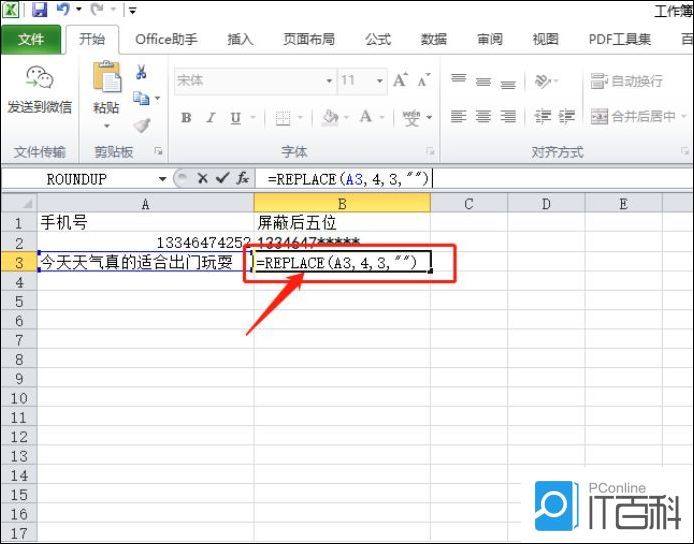Click Increase Font Size icon
Image resolution: width=694 pixels, height=544 pixels.
[400, 80]
